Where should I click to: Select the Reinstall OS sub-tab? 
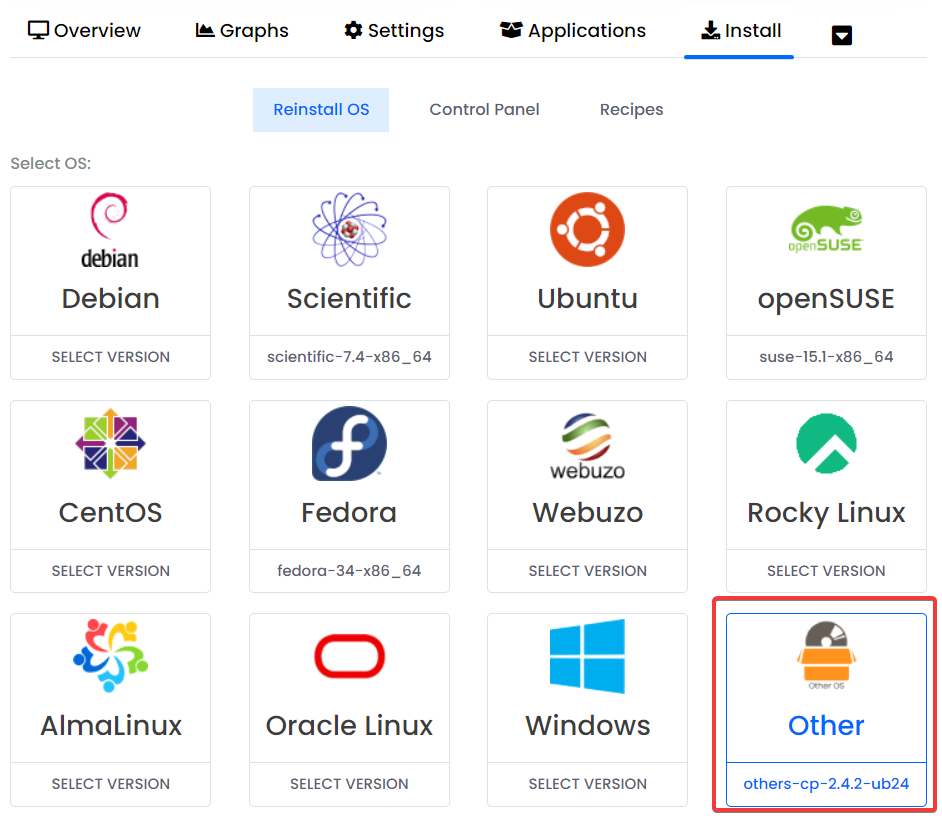click(321, 110)
